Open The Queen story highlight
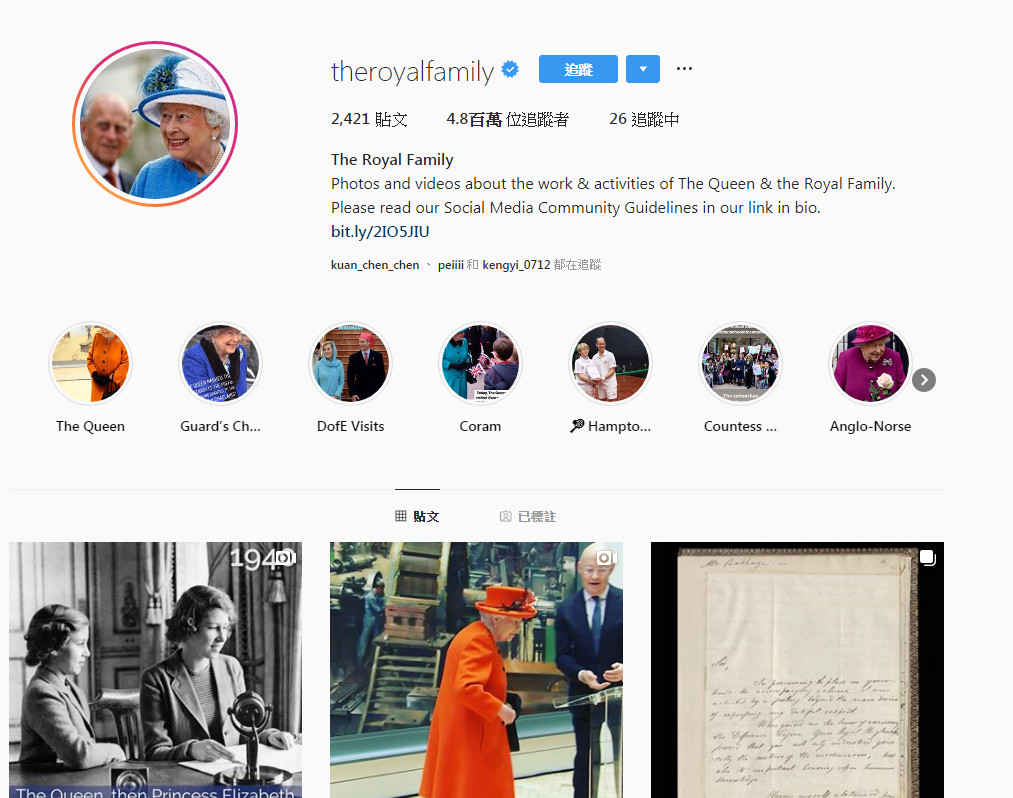The width and height of the screenshot is (1013, 798). [90, 364]
